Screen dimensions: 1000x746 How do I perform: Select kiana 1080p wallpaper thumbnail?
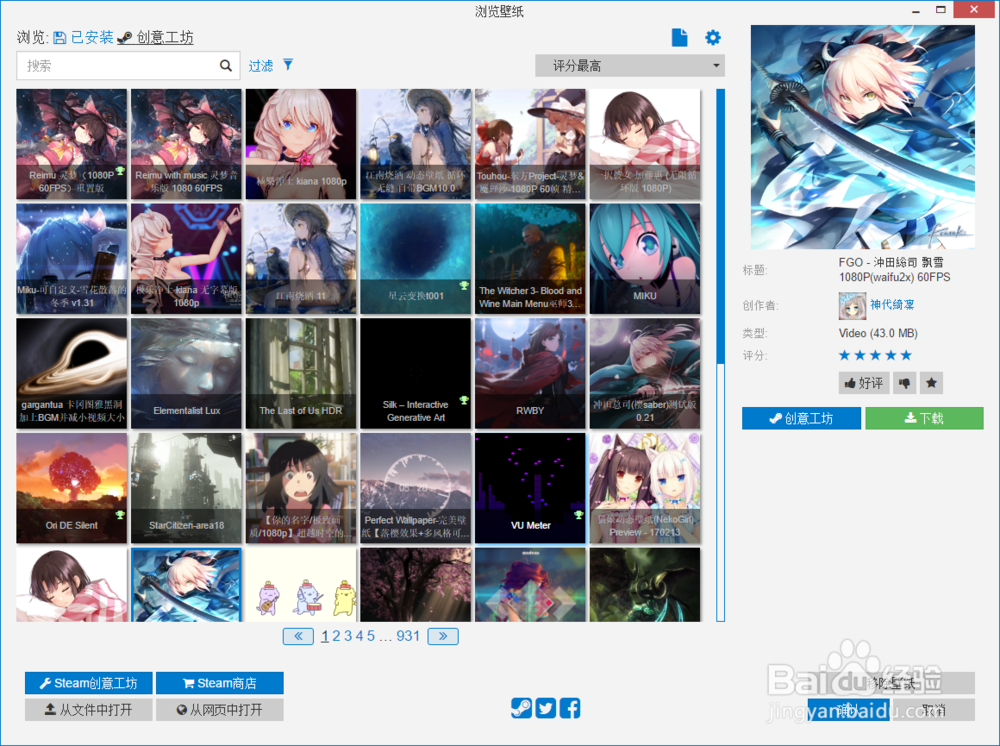[301, 144]
